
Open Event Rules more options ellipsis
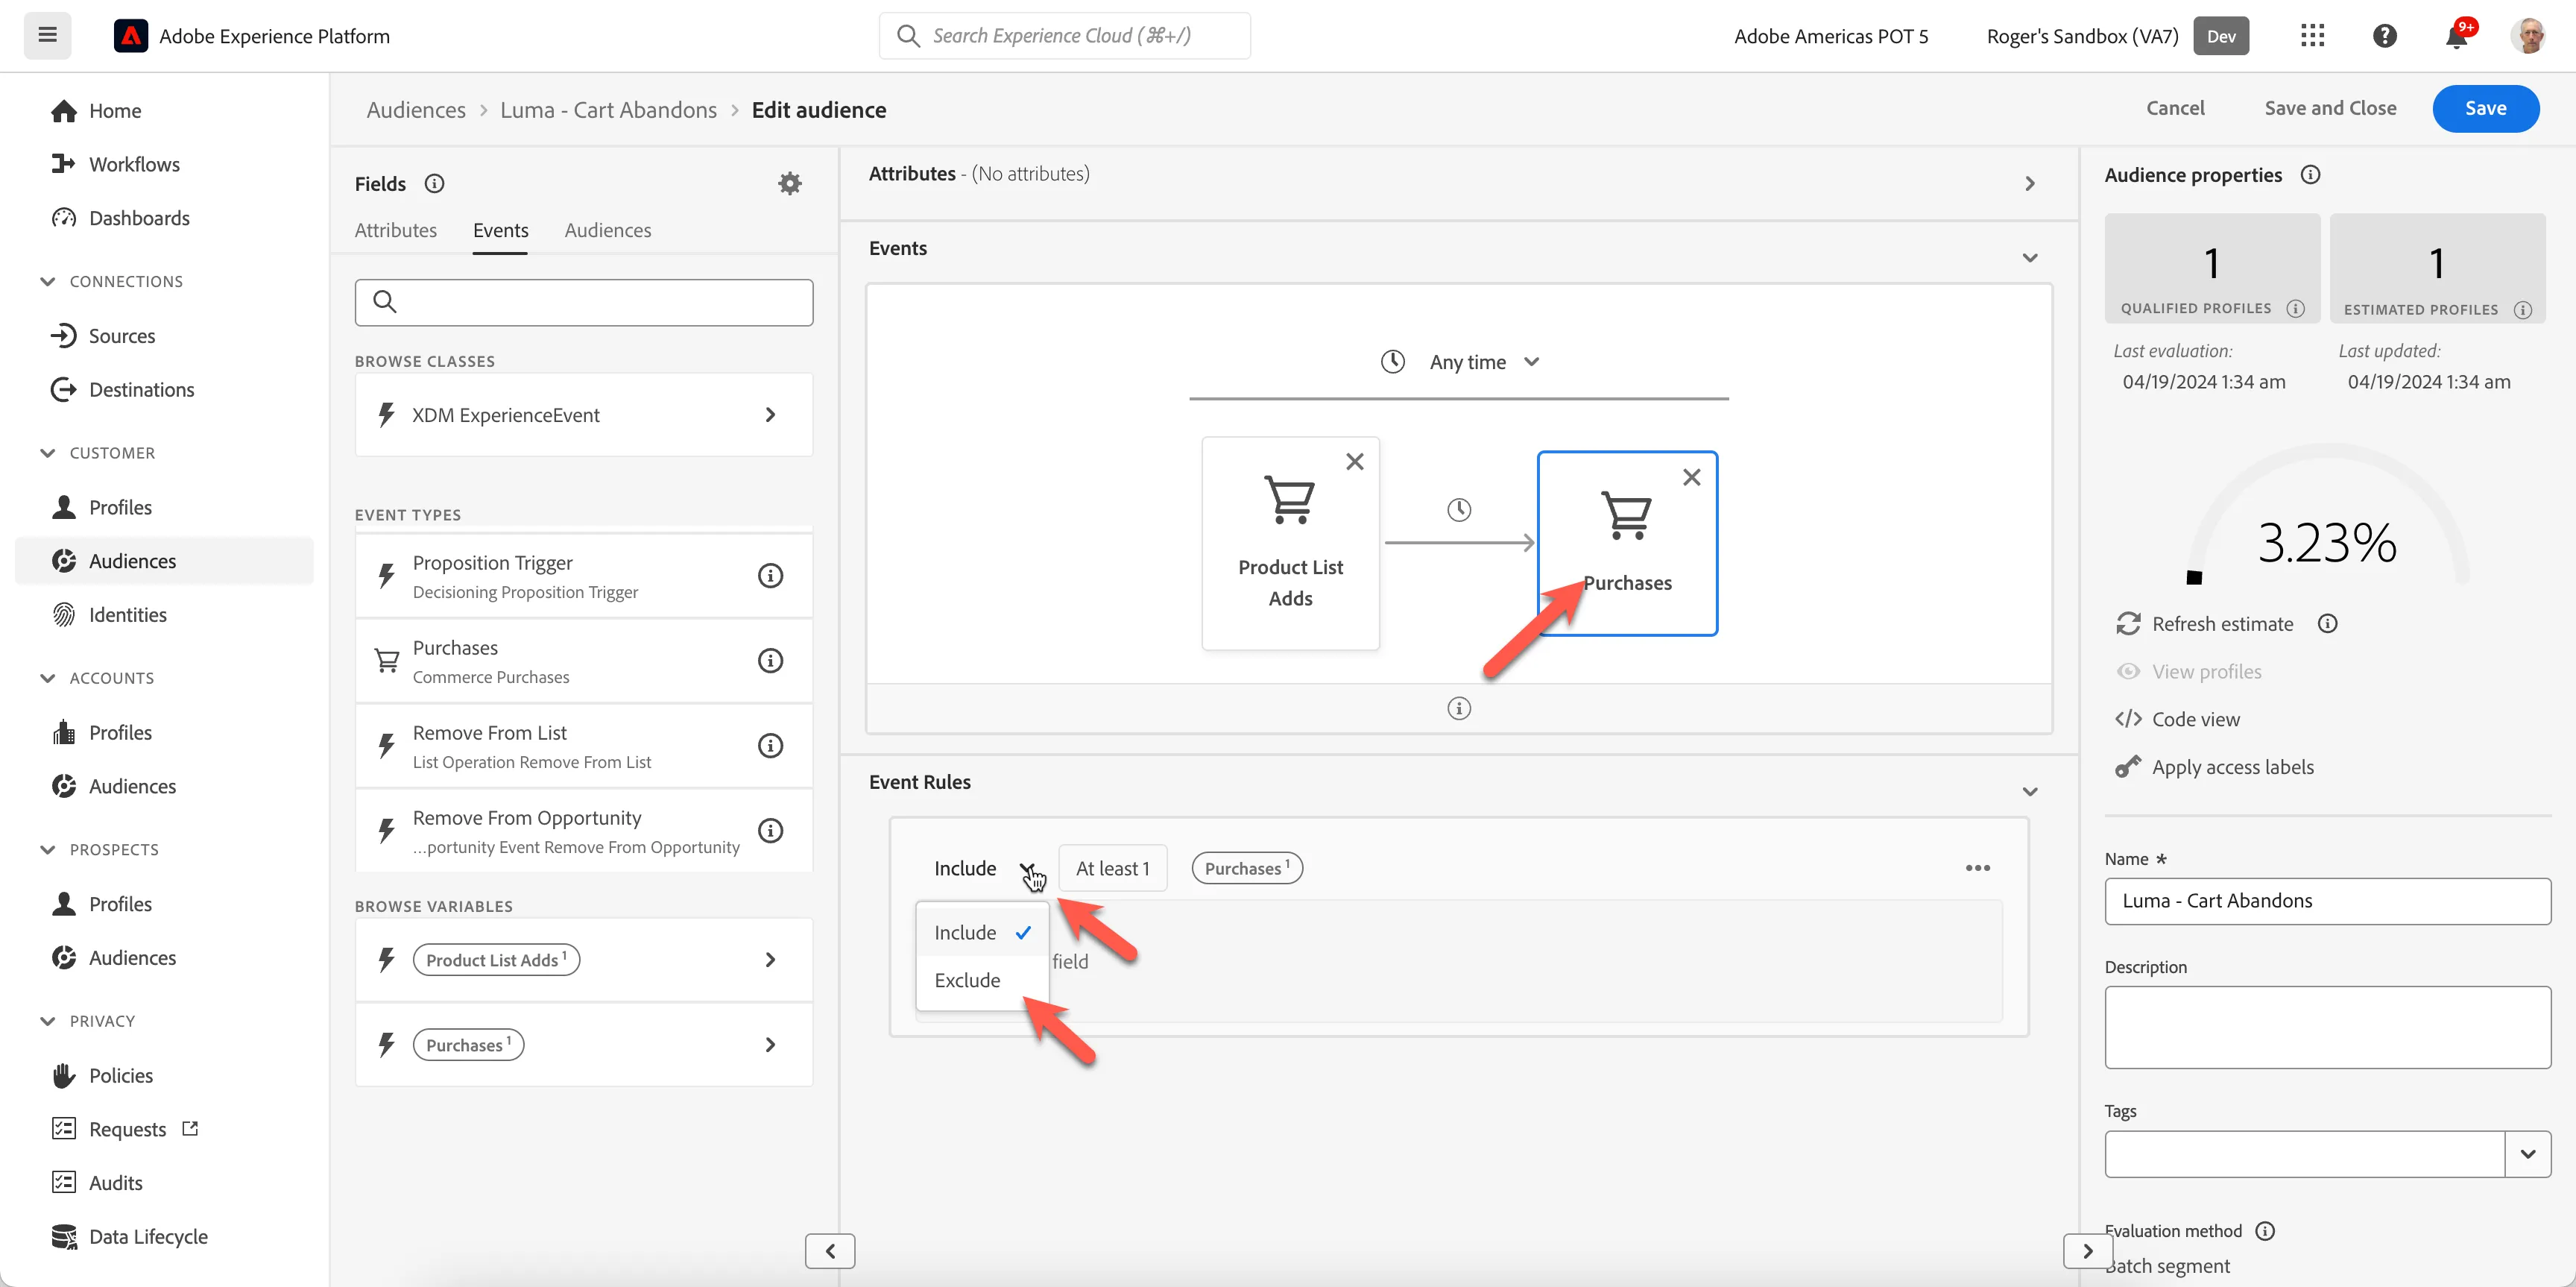pos(1977,867)
